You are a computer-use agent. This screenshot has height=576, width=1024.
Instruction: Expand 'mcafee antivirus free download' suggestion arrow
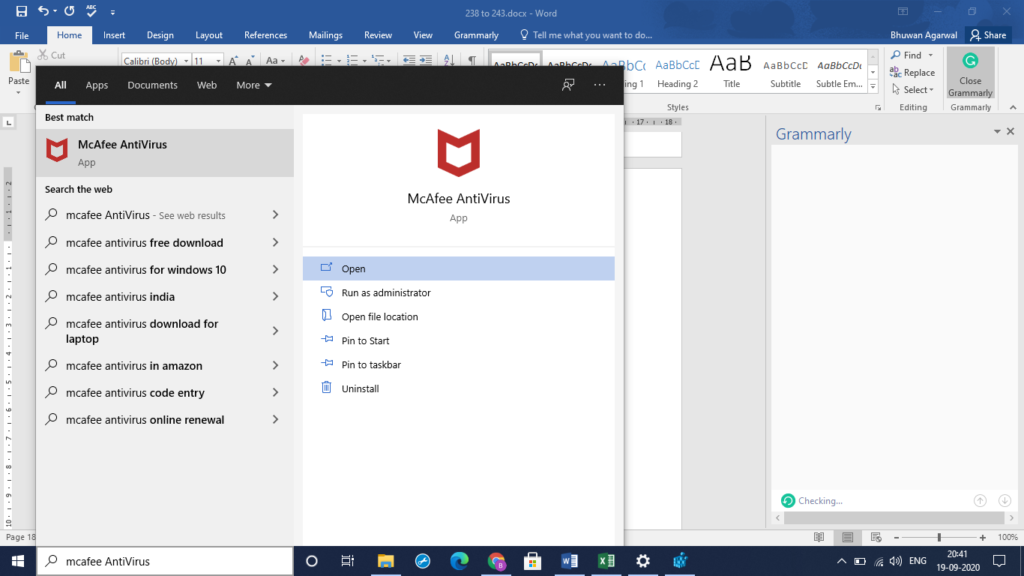(x=275, y=242)
